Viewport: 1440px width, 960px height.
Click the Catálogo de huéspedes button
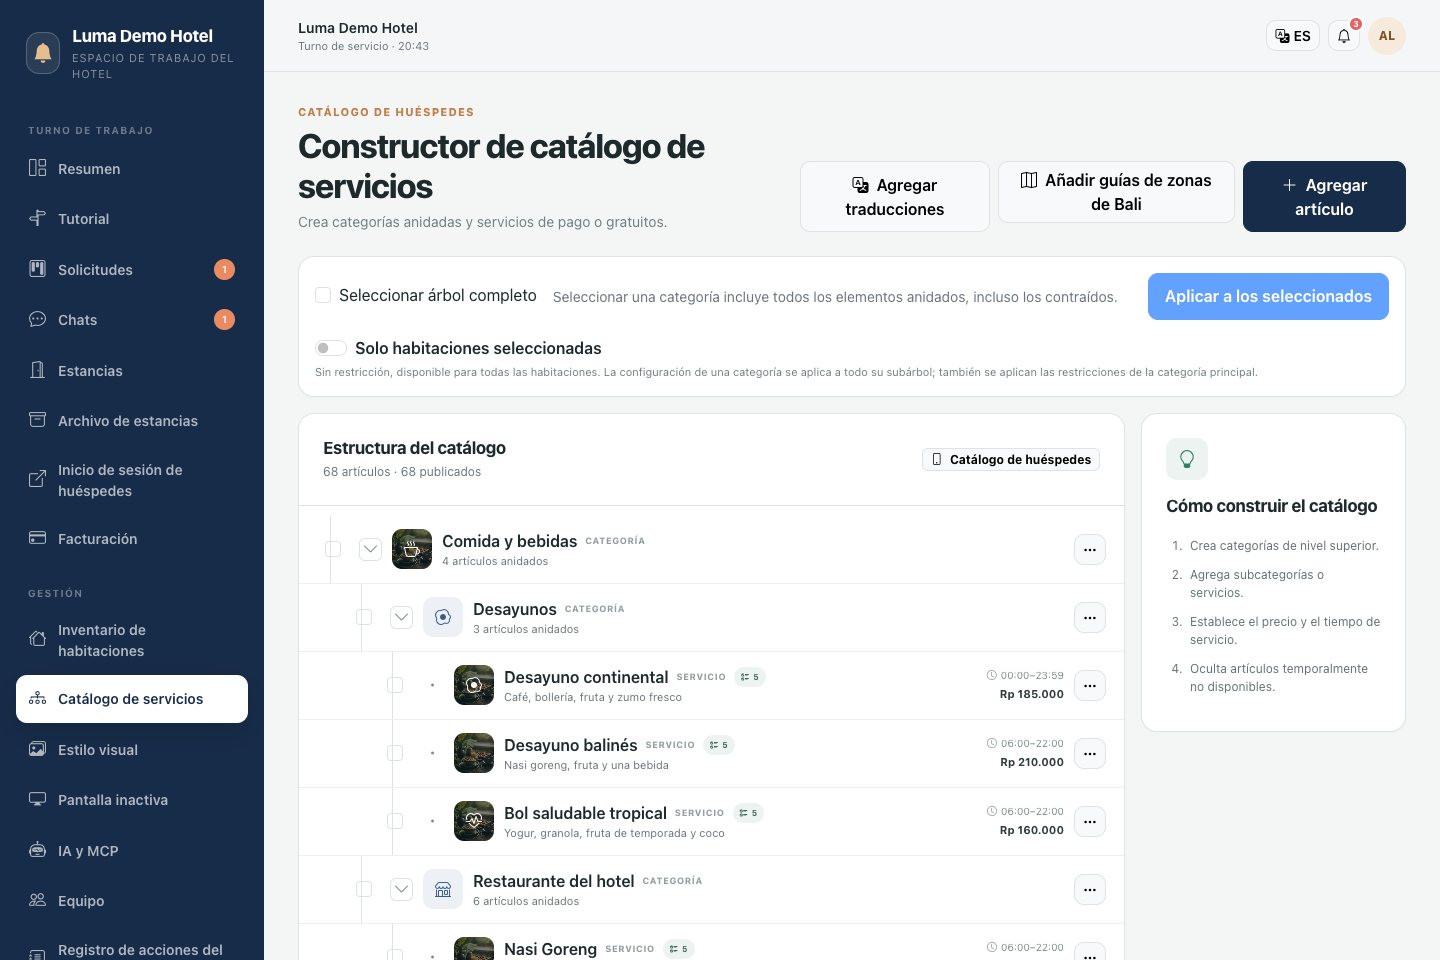pyautogui.click(x=1011, y=460)
